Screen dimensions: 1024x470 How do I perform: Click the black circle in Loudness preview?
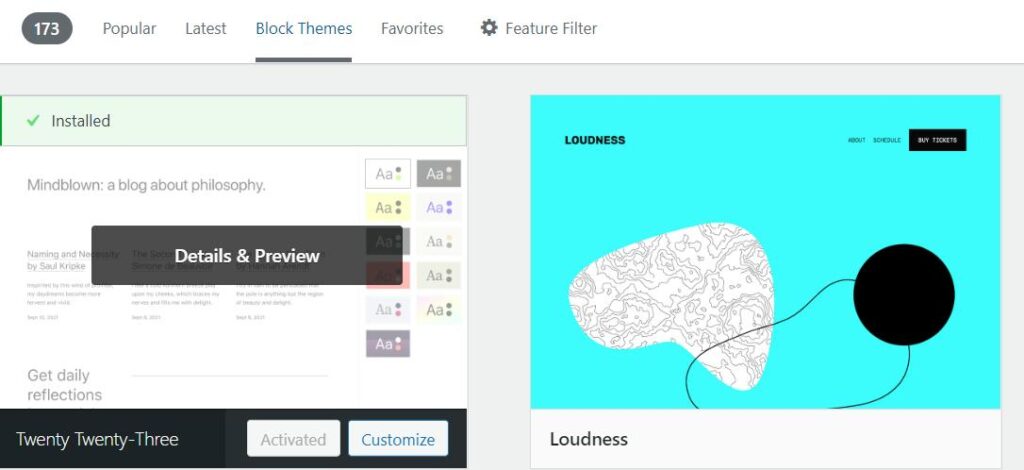[x=903, y=294]
